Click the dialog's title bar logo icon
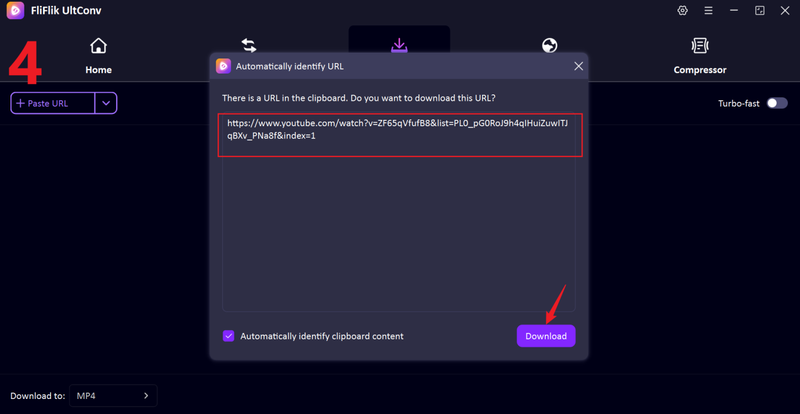Image resolution: width=800 pixels, height=414 pixels. pyautogui.click(x=223, y=66)
